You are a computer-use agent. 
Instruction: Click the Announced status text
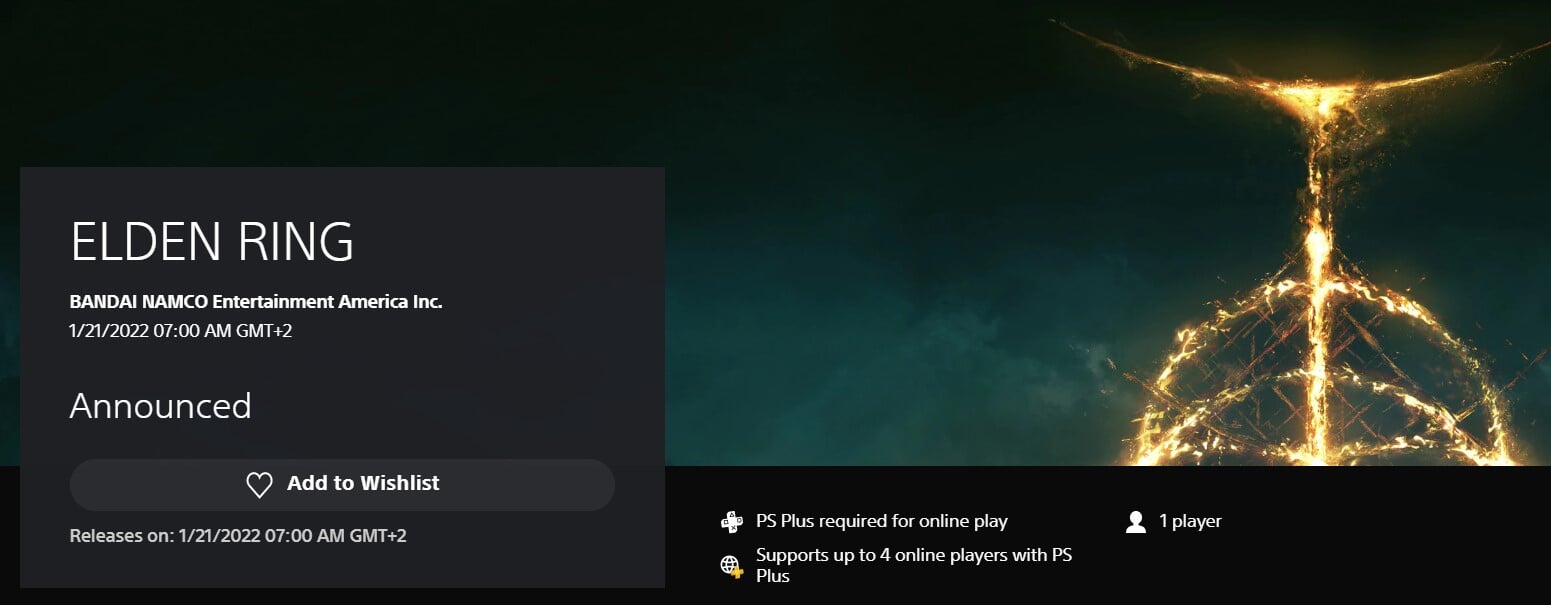pyautogui.click(x=160, y=406)
